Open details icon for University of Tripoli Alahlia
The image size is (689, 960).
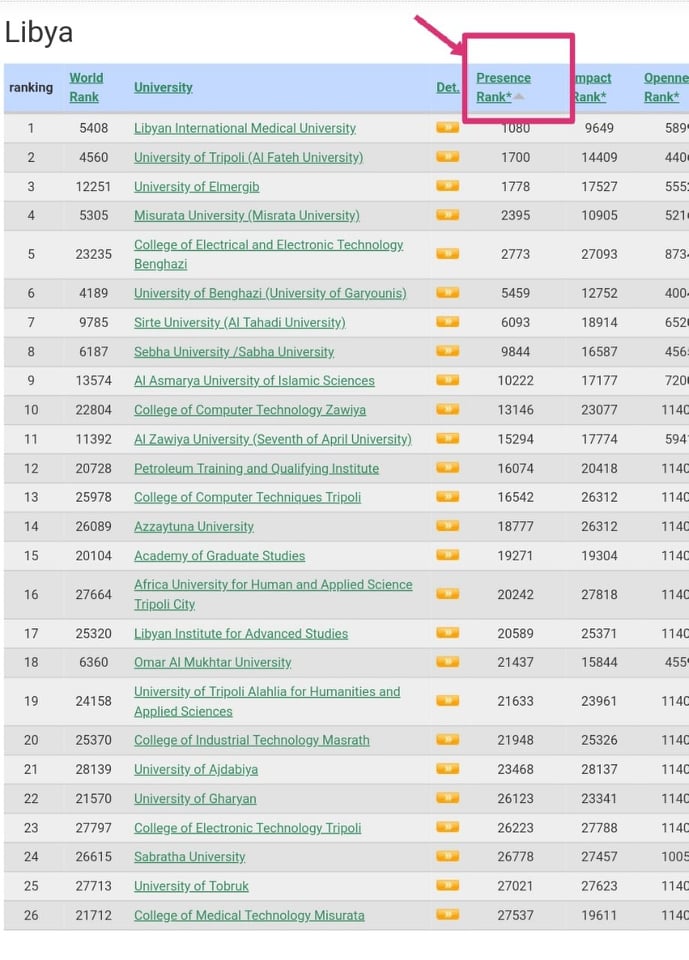(448, 700)
